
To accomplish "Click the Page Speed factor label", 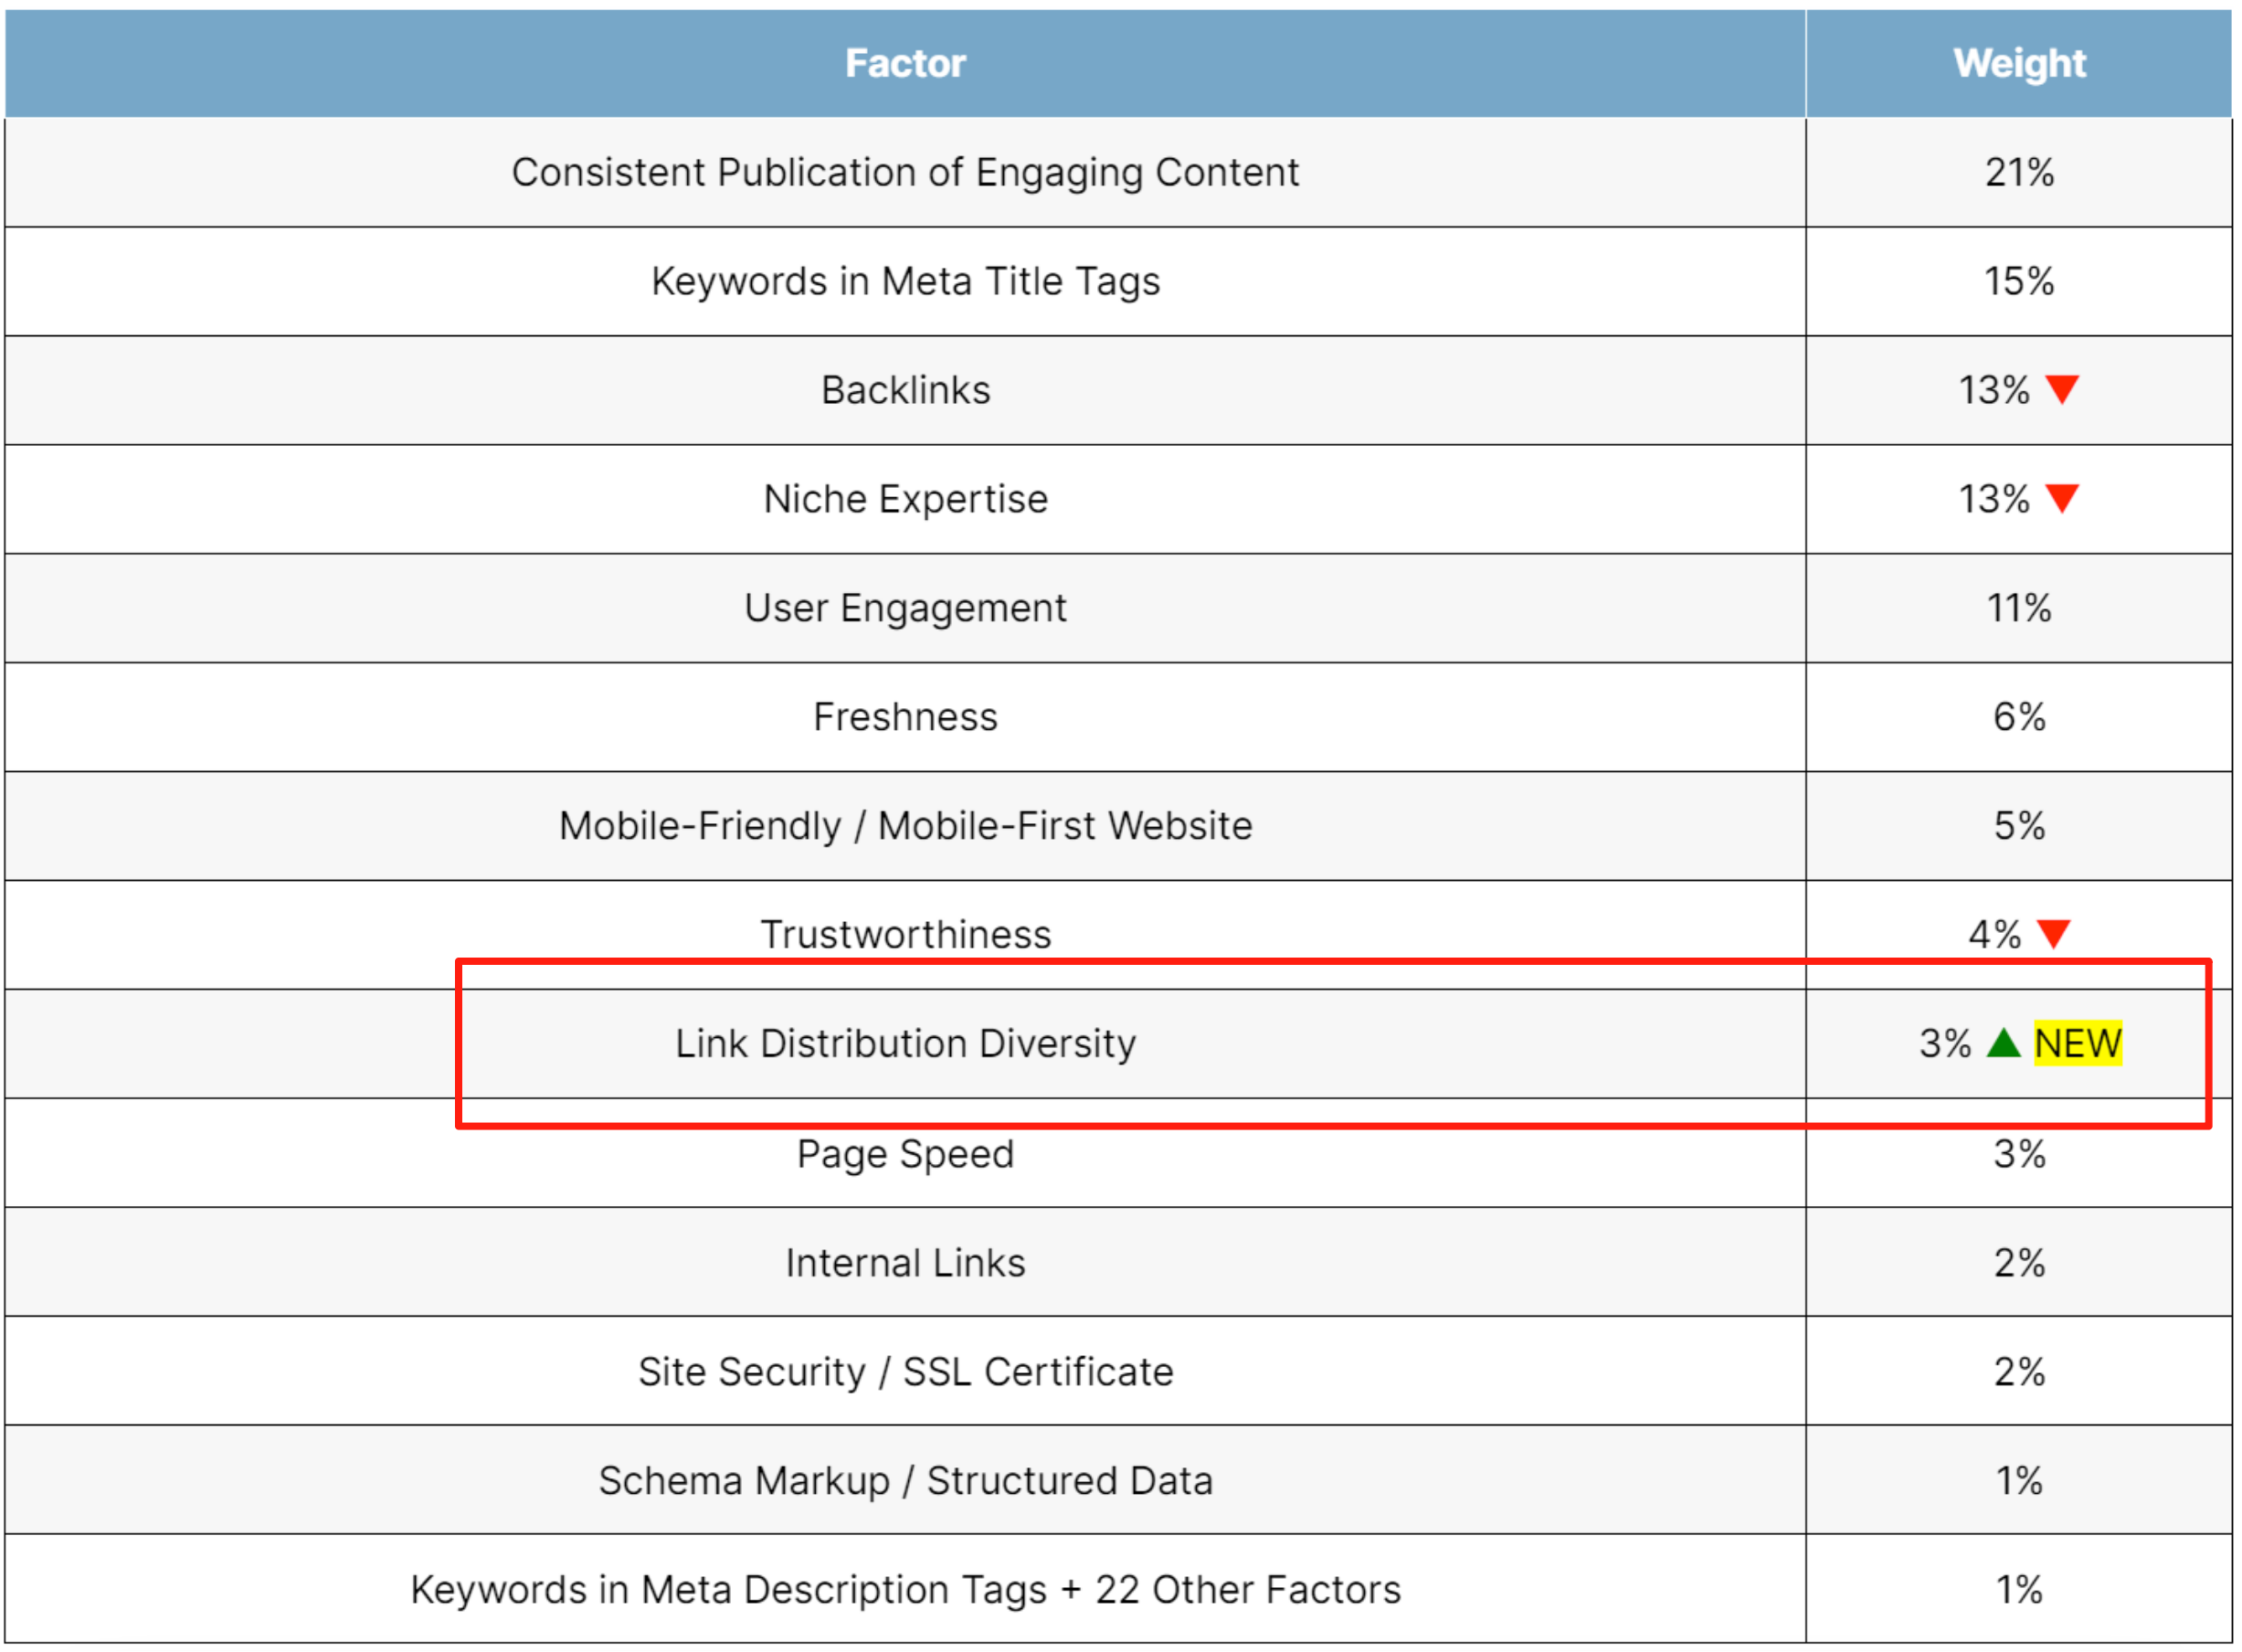I will pyautogui.click(x=904, y=1153).
